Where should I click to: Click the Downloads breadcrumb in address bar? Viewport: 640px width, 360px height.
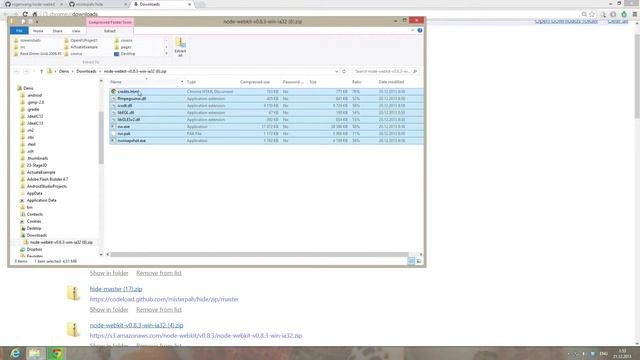(x=86, y=71)
